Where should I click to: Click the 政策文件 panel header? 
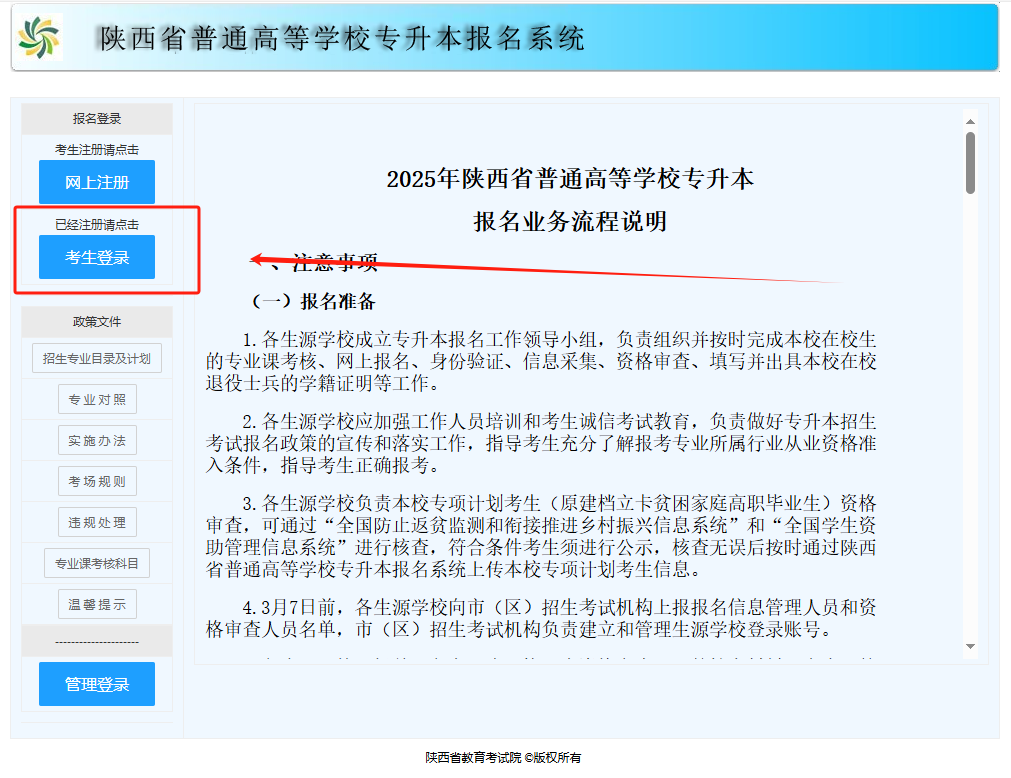[x=96, y=321]
